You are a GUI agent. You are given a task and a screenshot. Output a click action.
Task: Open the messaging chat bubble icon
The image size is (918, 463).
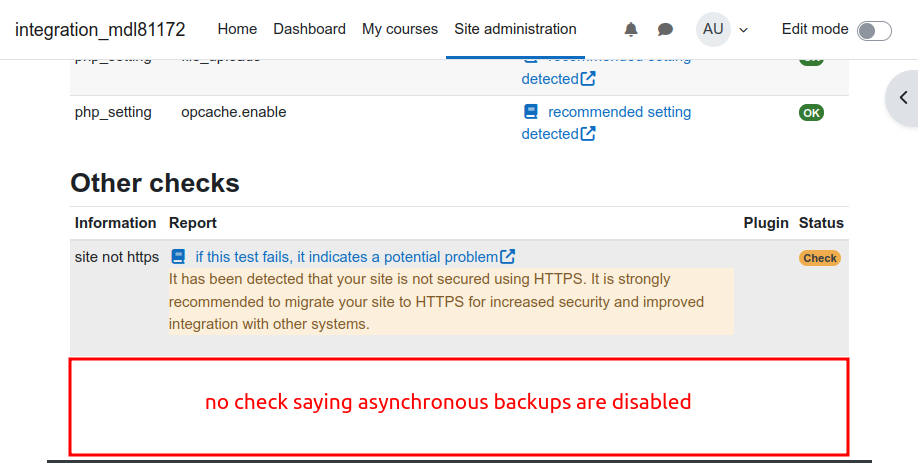pos(665,29)
